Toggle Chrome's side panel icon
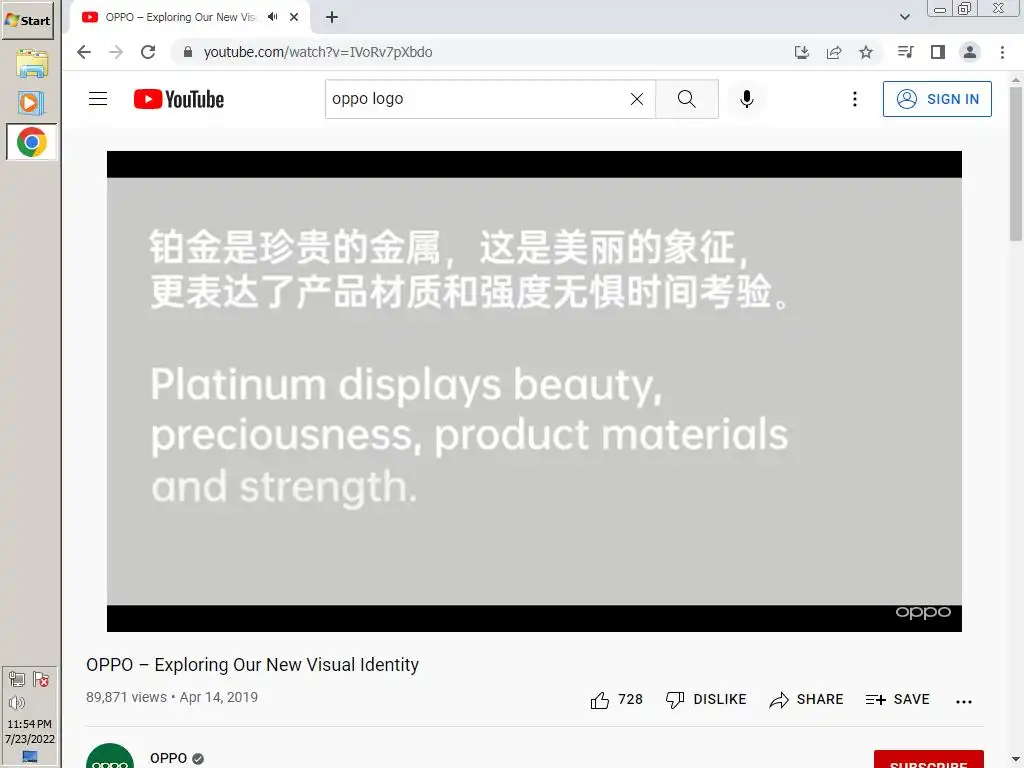1024x768 pixels. 938,52
